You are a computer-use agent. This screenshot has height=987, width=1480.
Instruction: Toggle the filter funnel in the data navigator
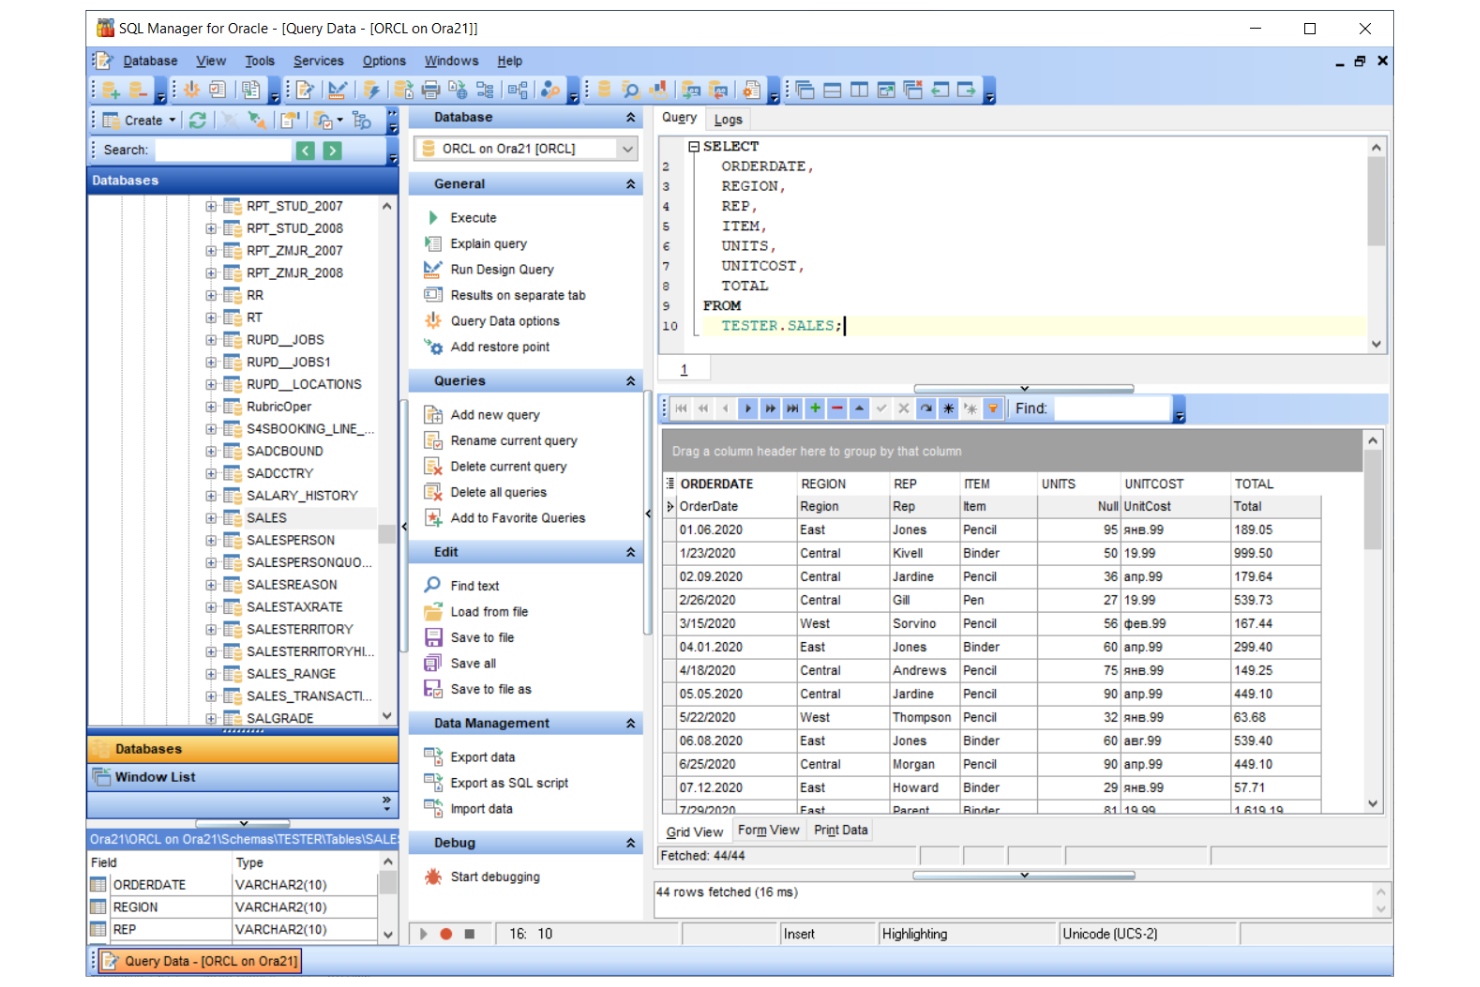coord(992,408)
